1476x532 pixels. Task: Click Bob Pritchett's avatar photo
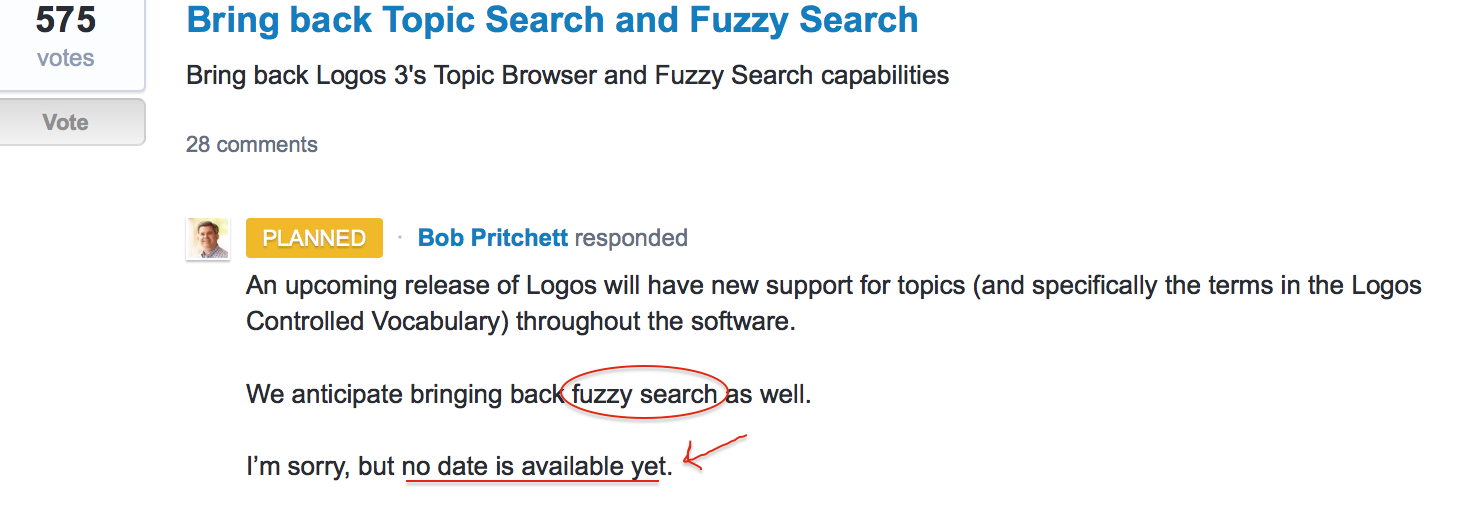click(x=208, y=238)
